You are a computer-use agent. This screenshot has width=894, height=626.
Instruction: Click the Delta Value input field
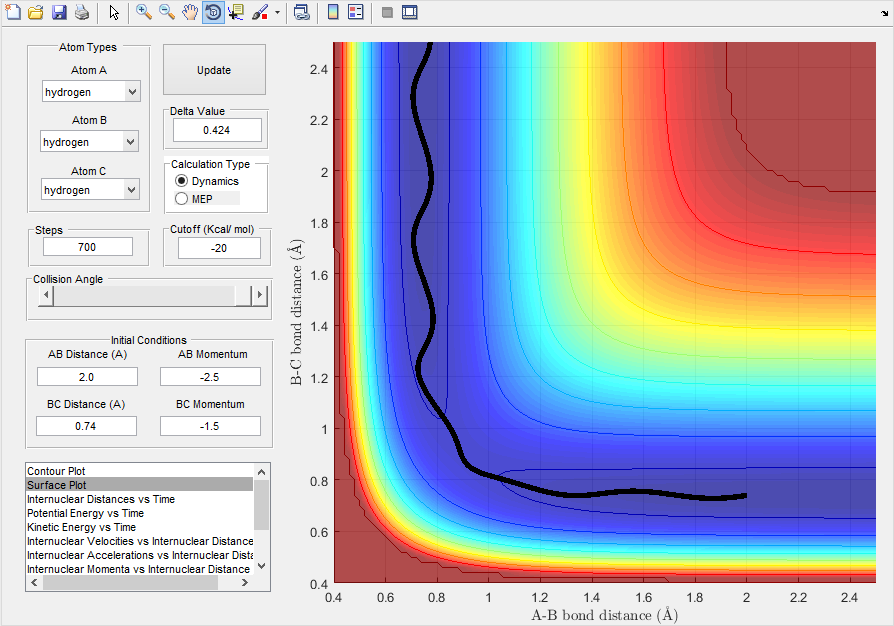click(x=217, y=130)
